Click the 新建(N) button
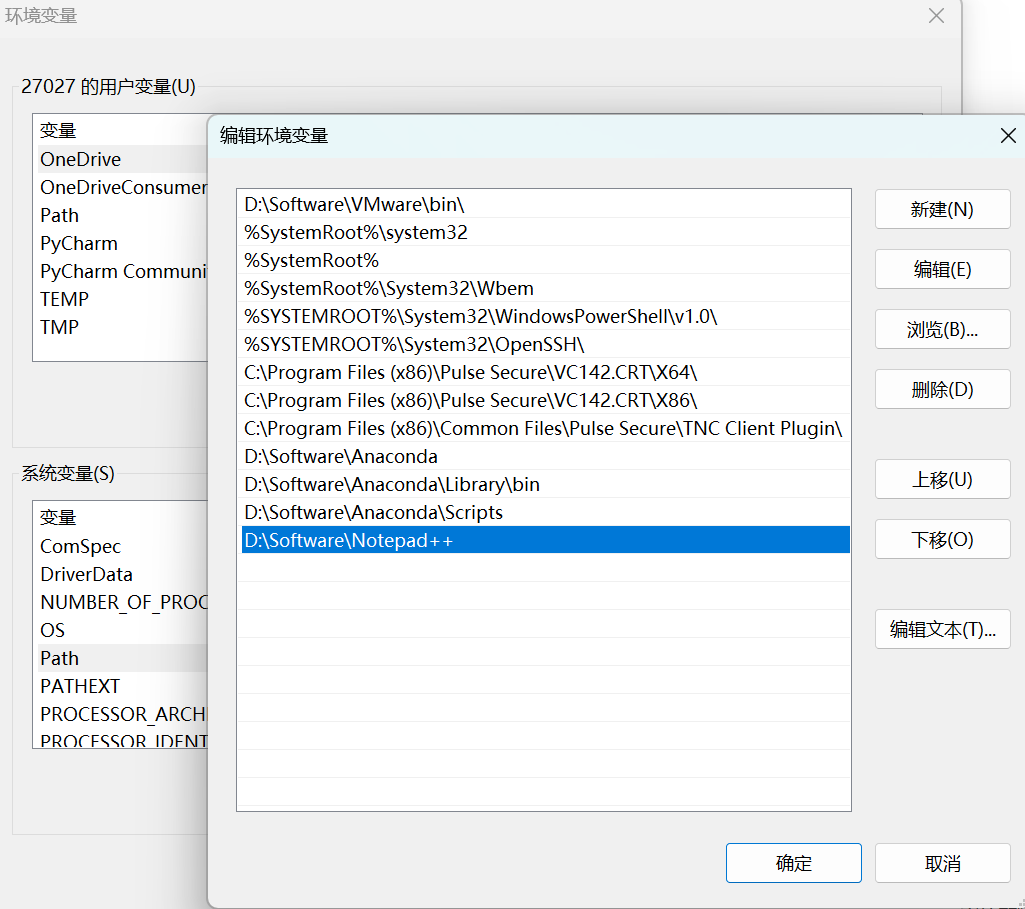 (942, 210)
